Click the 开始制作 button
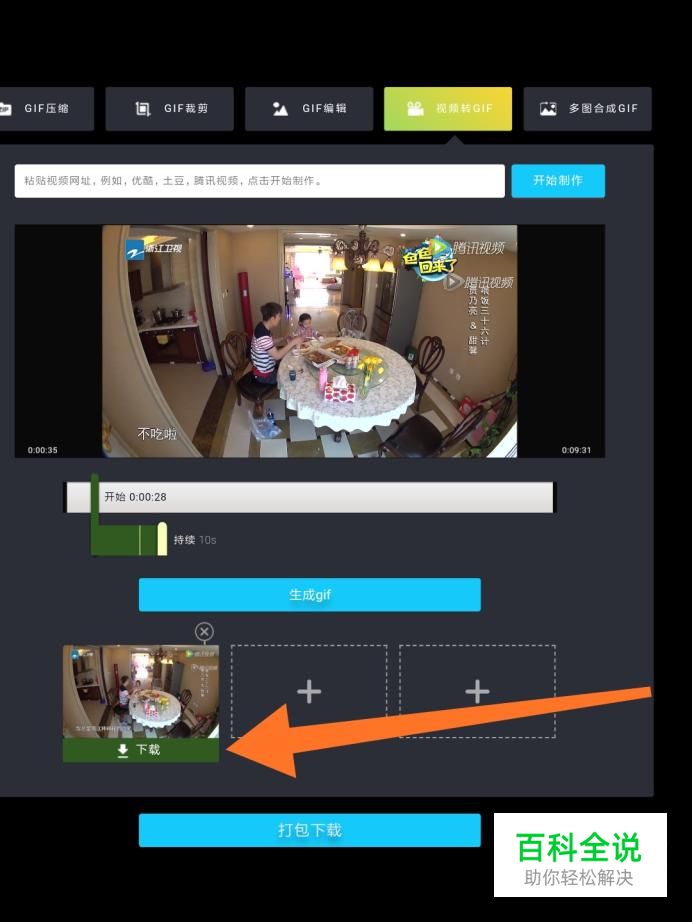Screen dimensions: 692x922 point(558,181)
